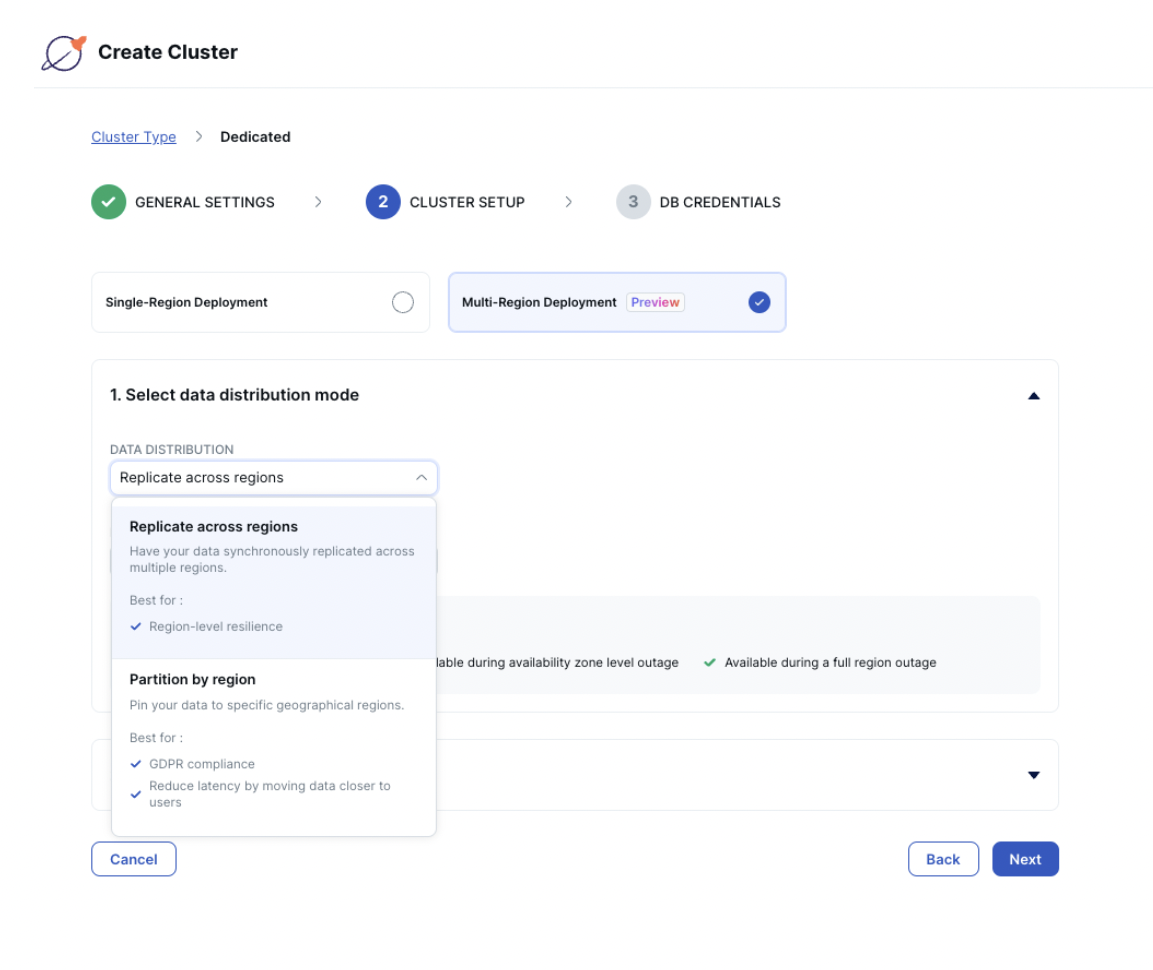Click the Preview badge on Multi-Region Deployment

[655, 302]
